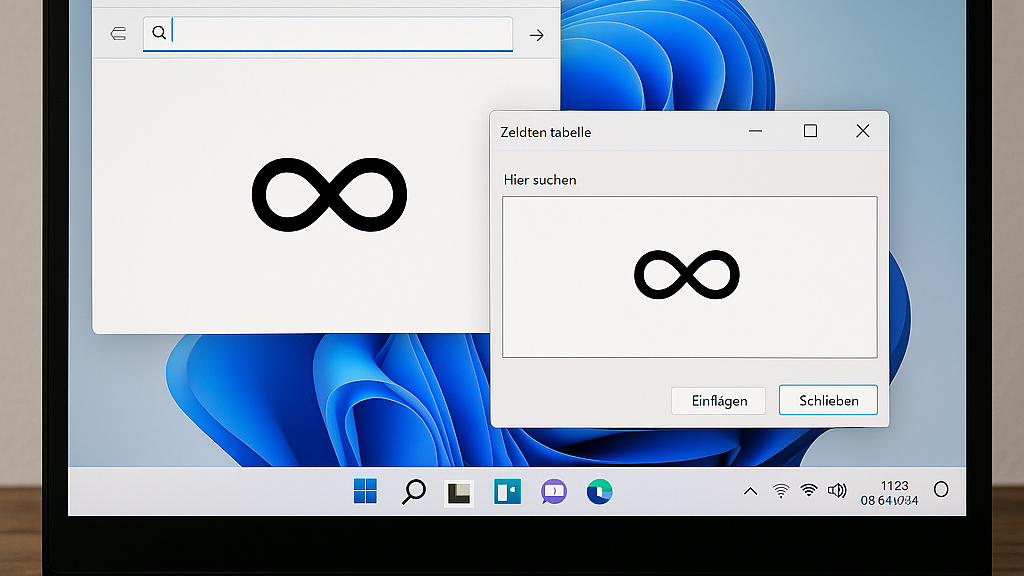
Task: Click the infinity logo in the back window
Action: pos(328,195)
